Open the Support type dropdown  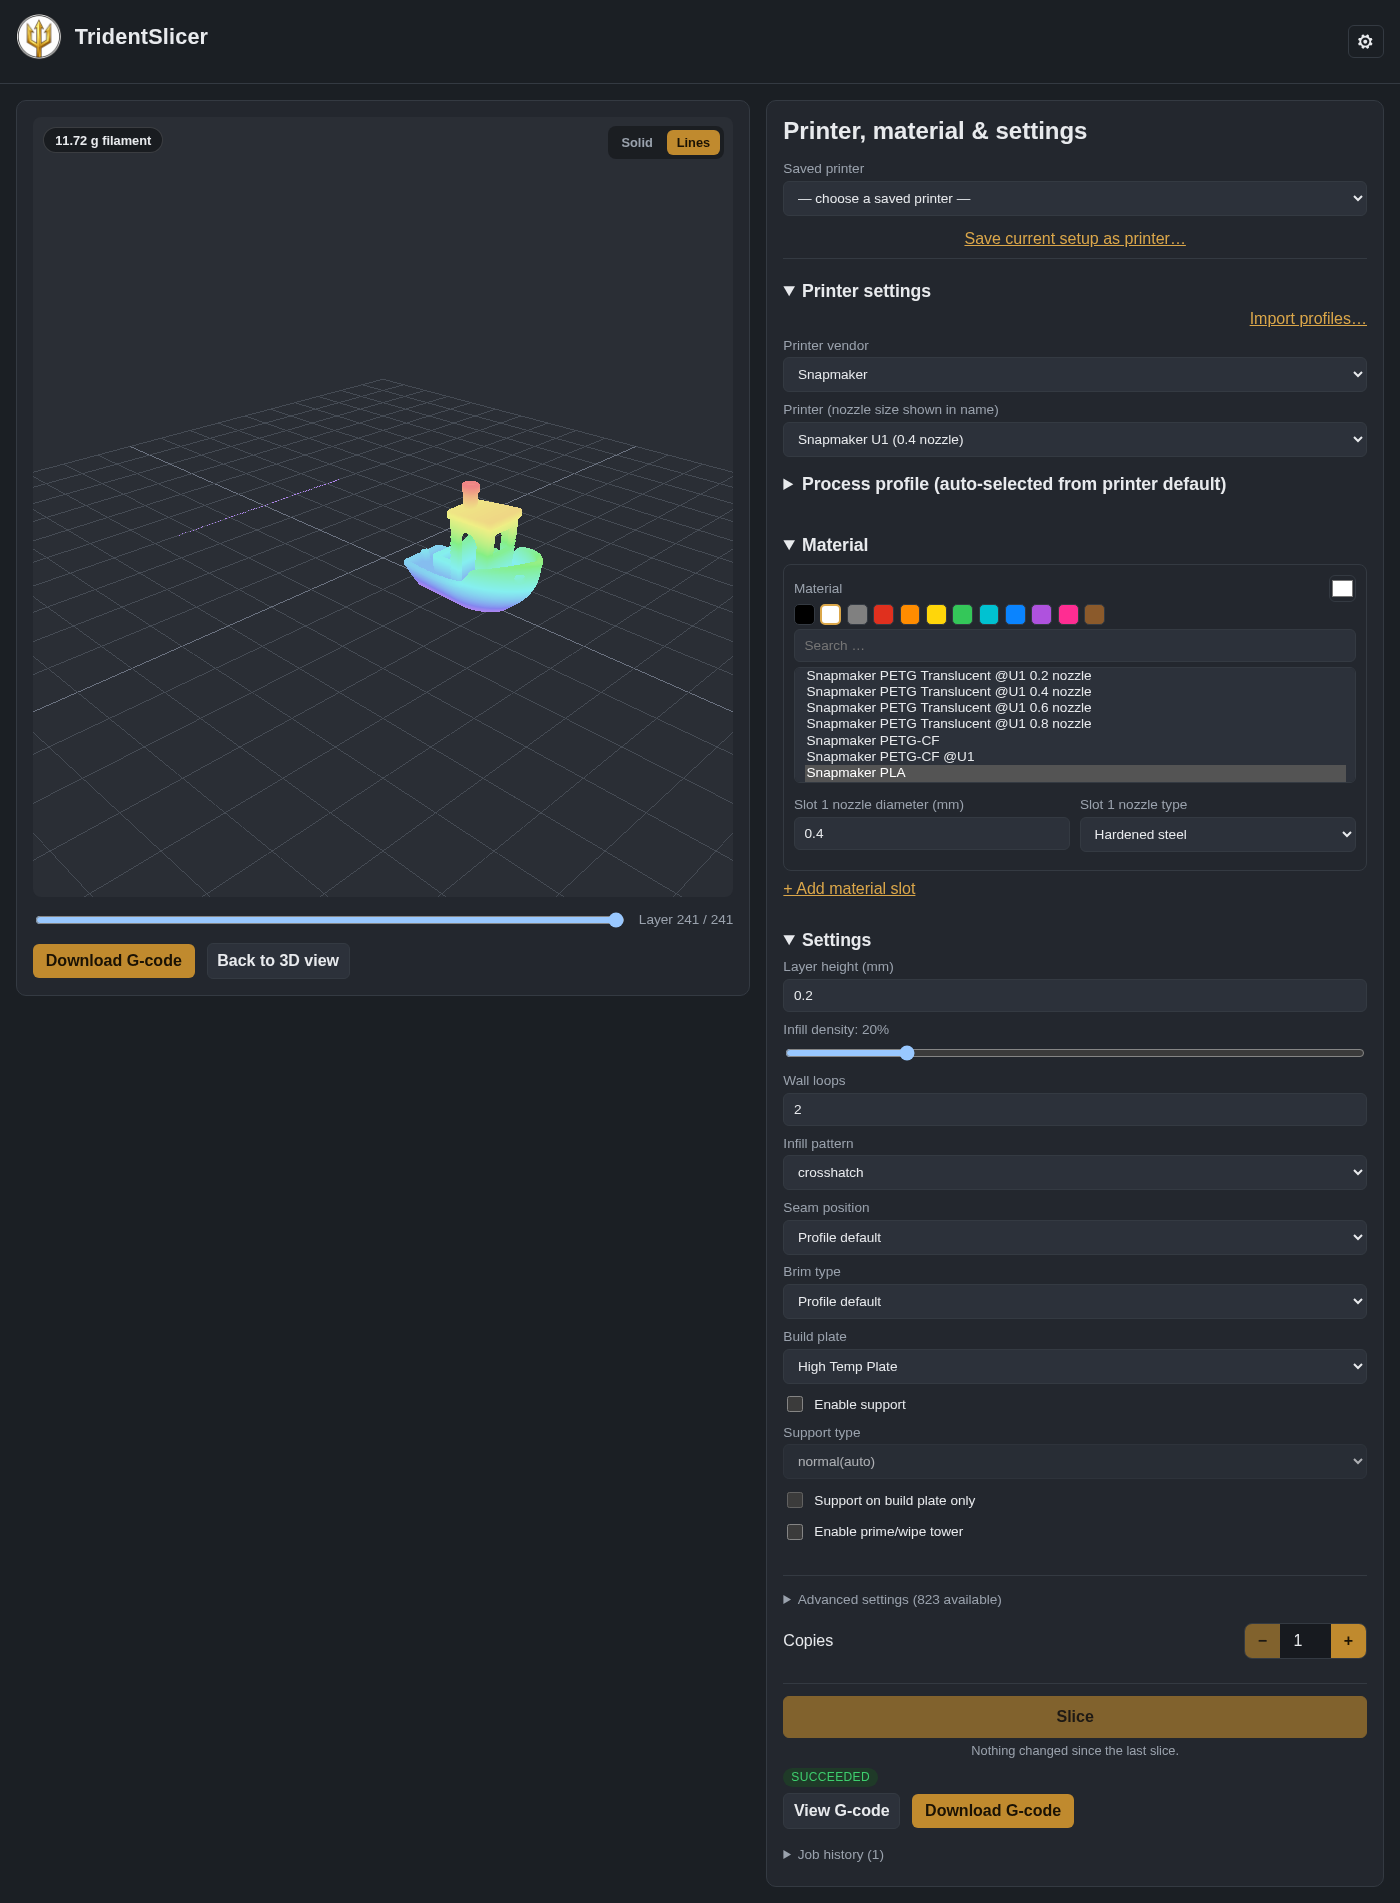[1074, 1462]
